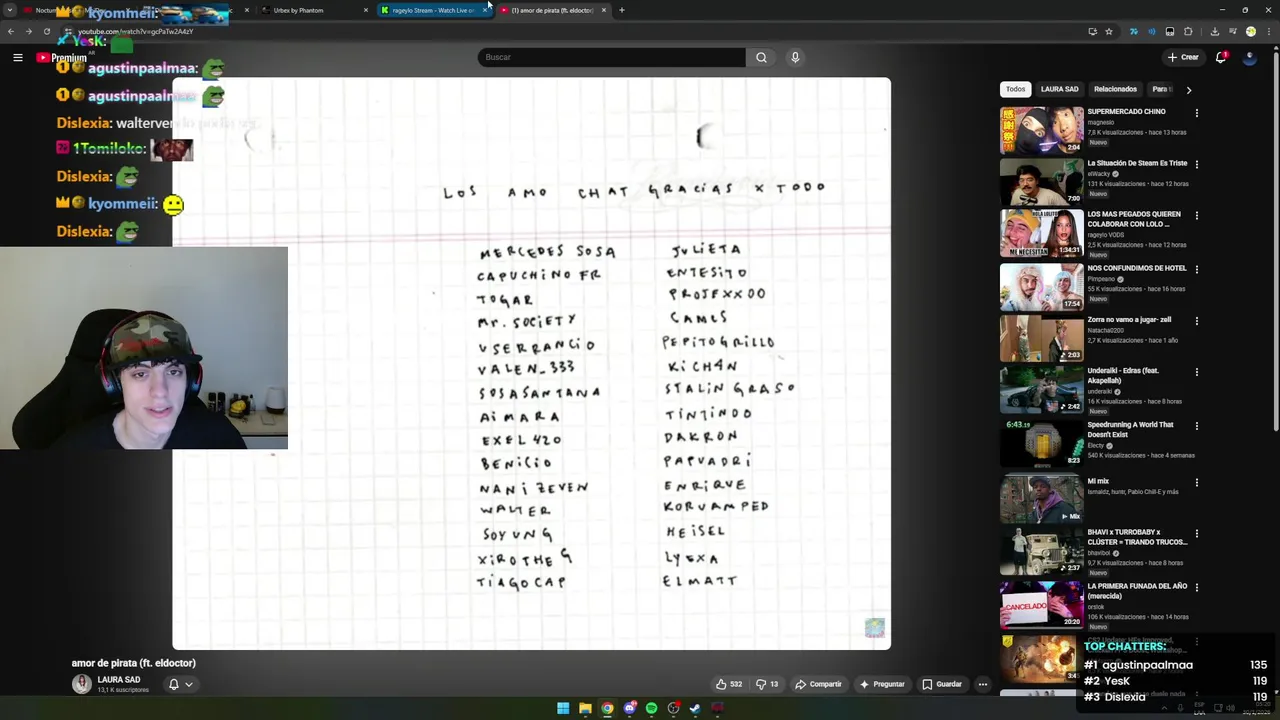Open the YouTube account avatar menu
This screenshot has width=1280, height=720.
coord(1249,57)
